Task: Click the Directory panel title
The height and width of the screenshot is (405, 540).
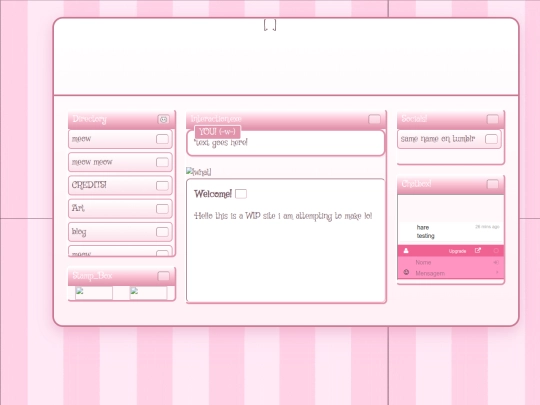Action: 90,119
